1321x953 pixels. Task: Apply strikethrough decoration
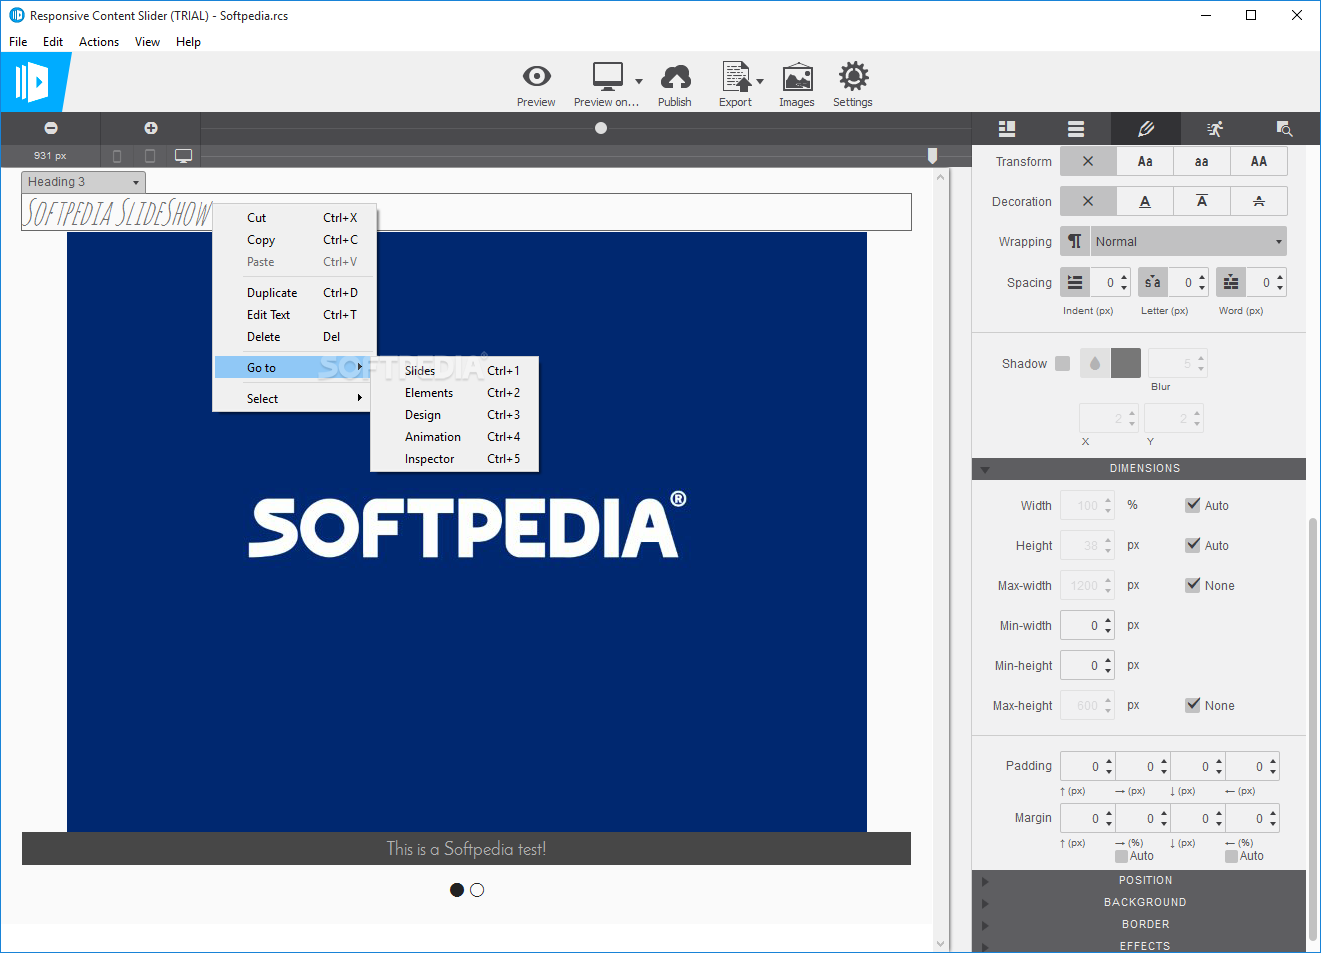[x=1259, y=201]
